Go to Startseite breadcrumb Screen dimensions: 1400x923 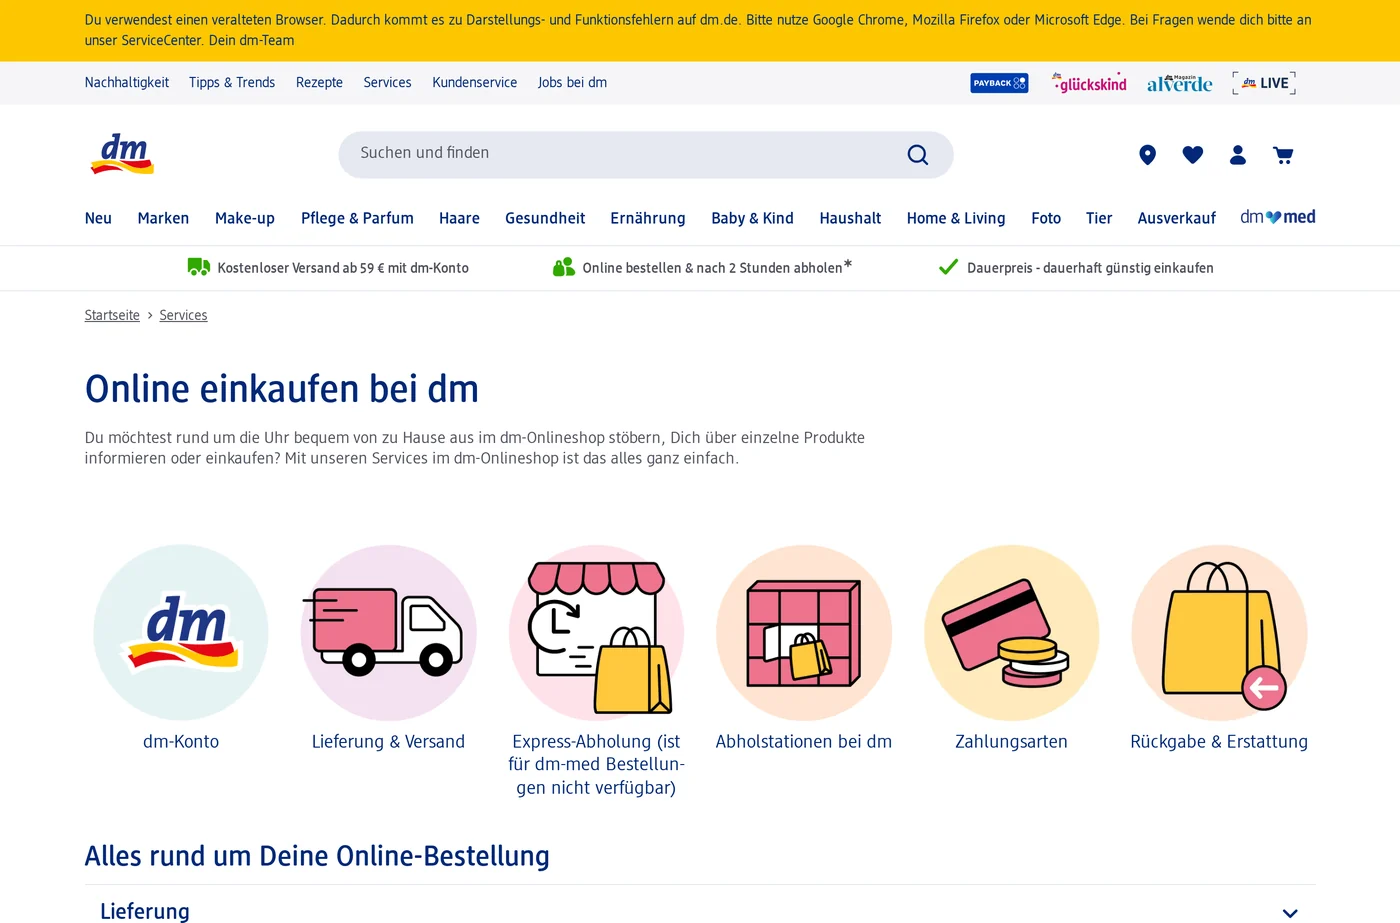pos(112,315)
